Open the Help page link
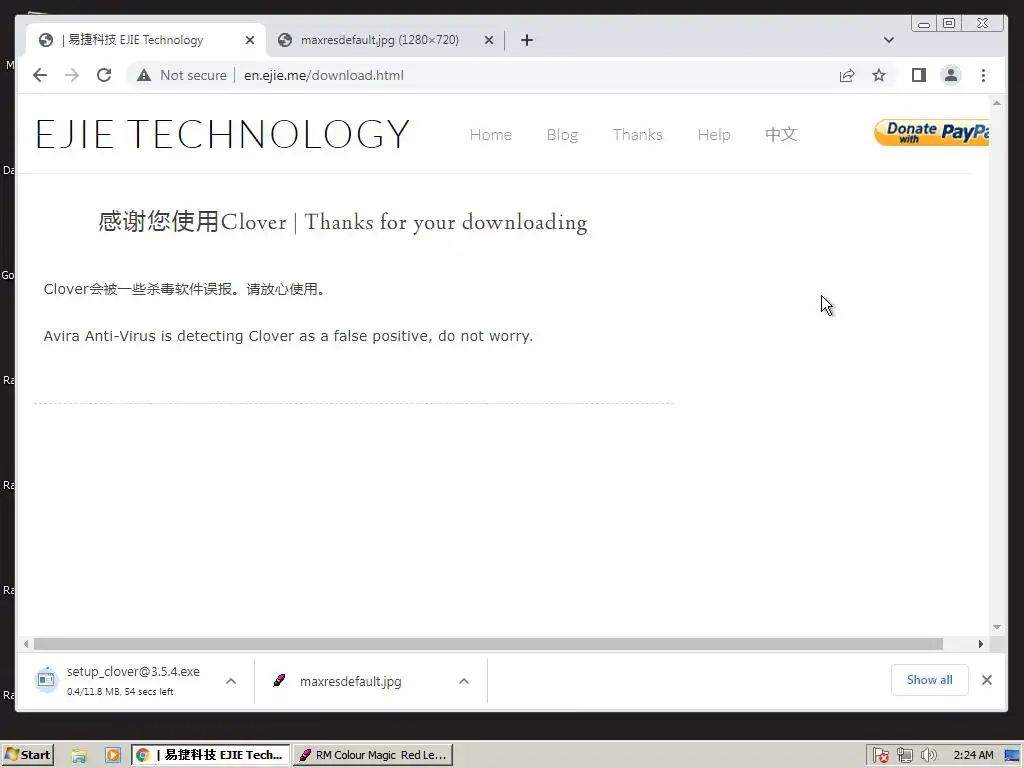The height and width of the screenshot is (768, 1024). tap(714, 135)
